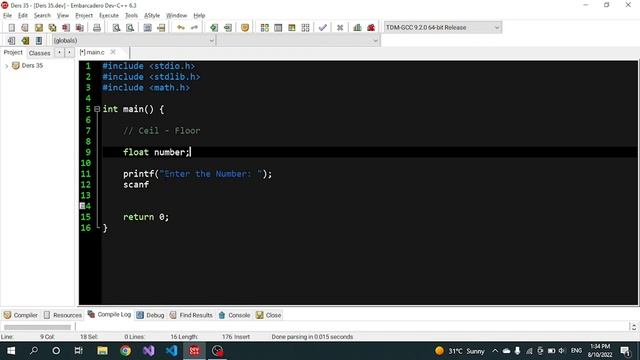Open the Execute menu

point(109,16)
